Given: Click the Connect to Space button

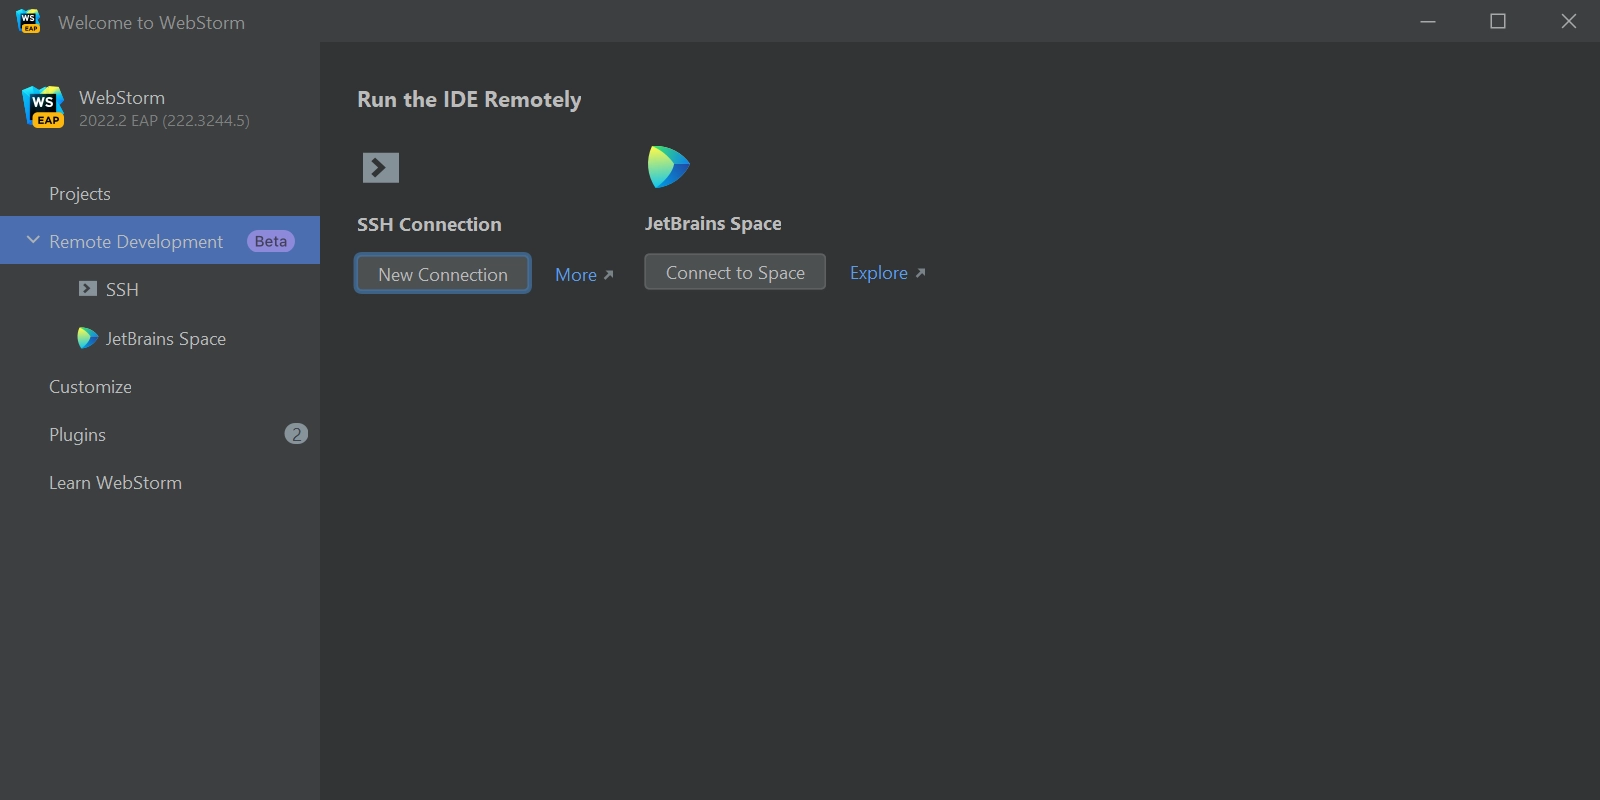Looking at the screenshot, I should [735, 272].
